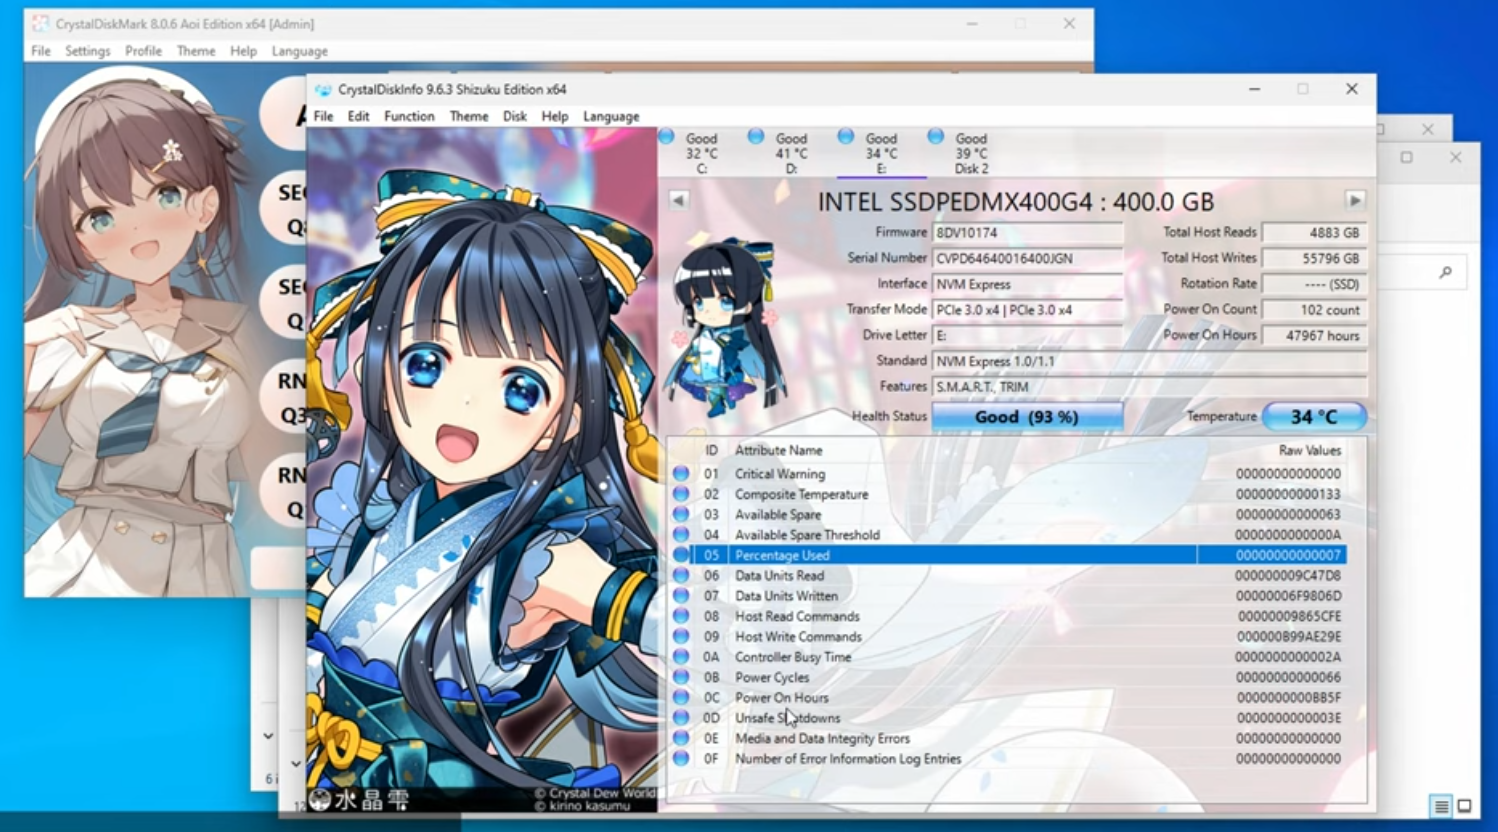Switch background Explorer window to large icons view
Screen dimensions: 1498x832
[1464, 806]
